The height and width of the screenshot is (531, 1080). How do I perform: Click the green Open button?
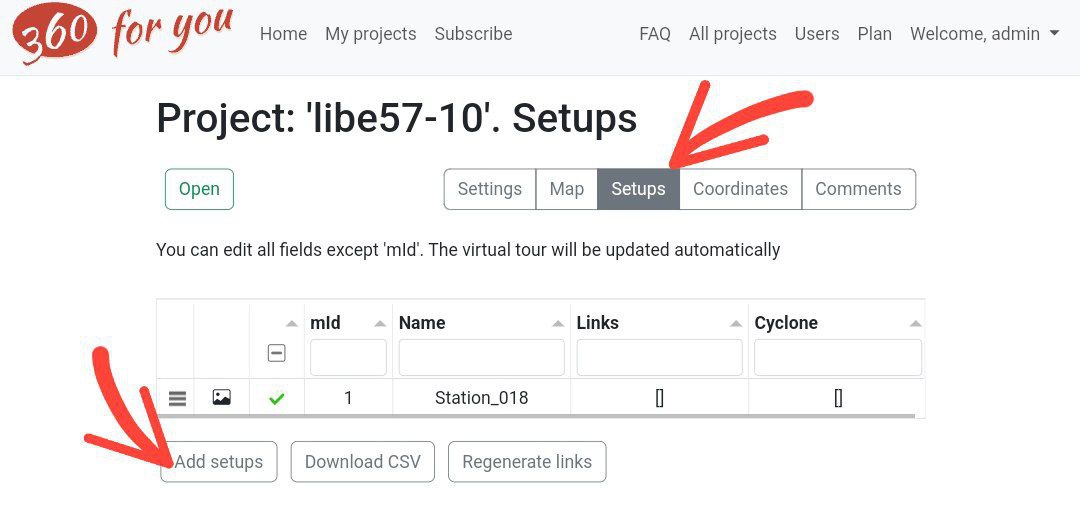[x=199, y=189]
